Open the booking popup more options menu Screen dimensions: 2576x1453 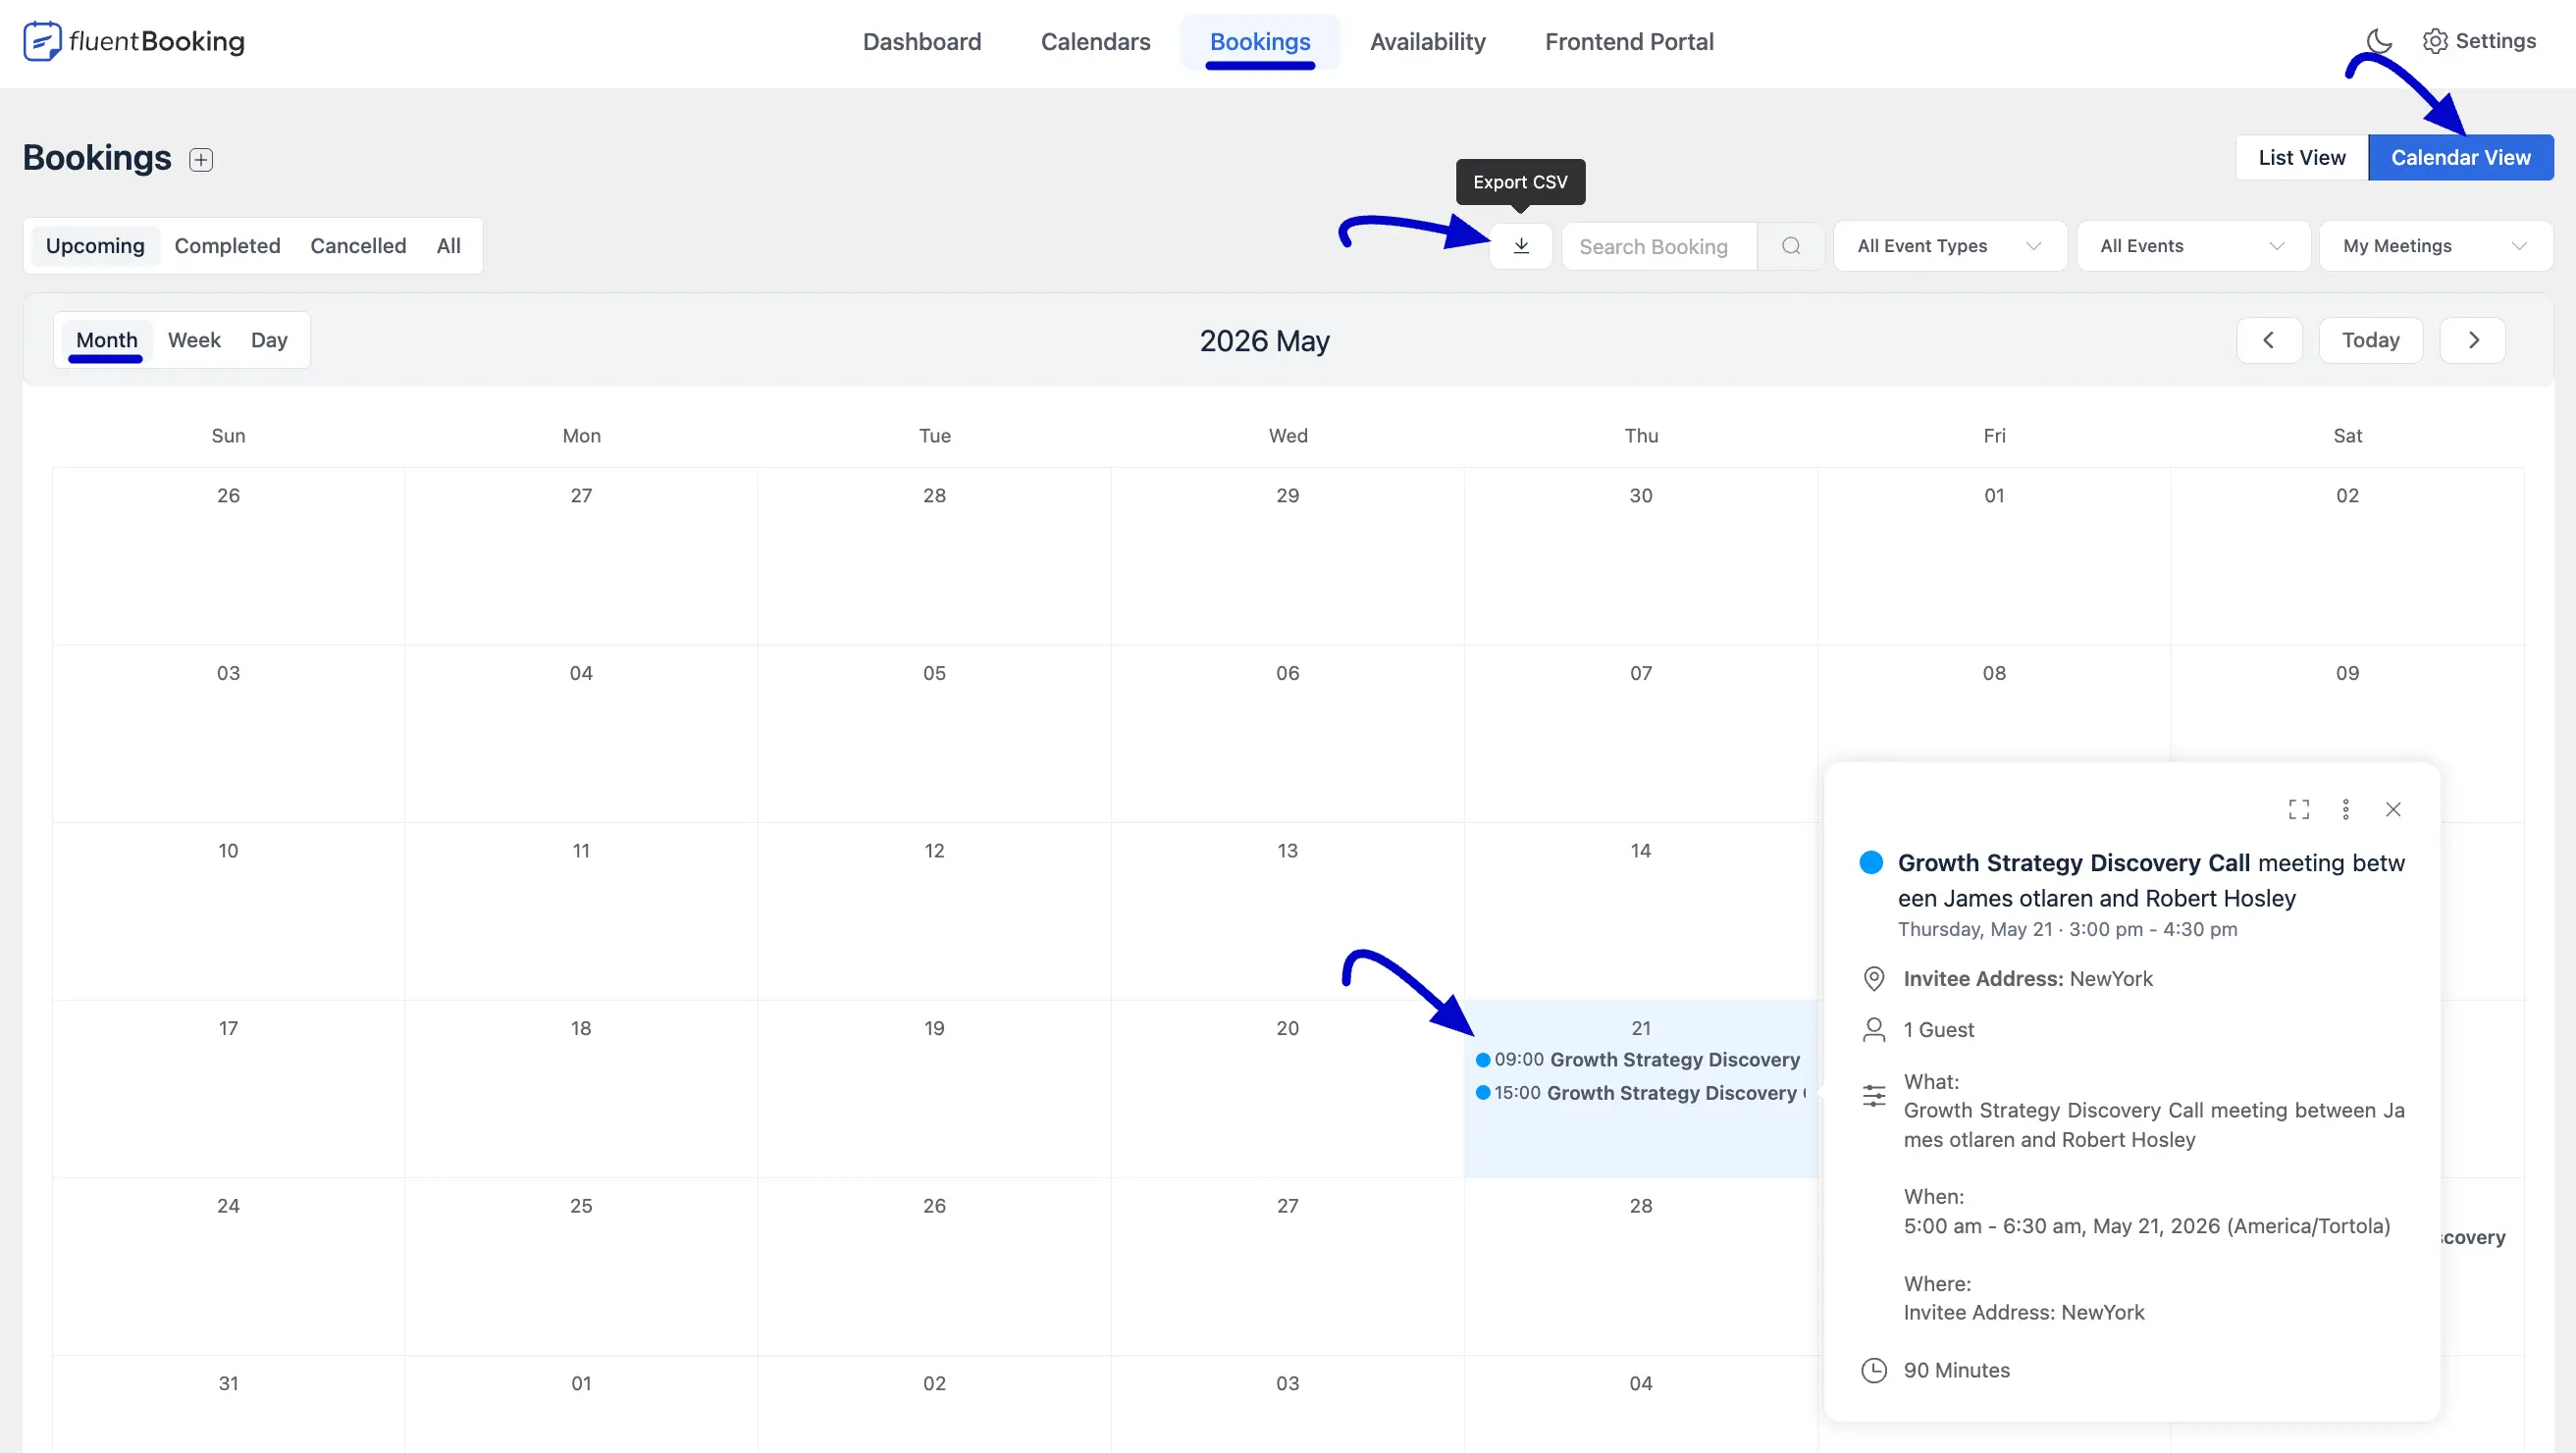pyautogui.click(x=2346, y=809)
